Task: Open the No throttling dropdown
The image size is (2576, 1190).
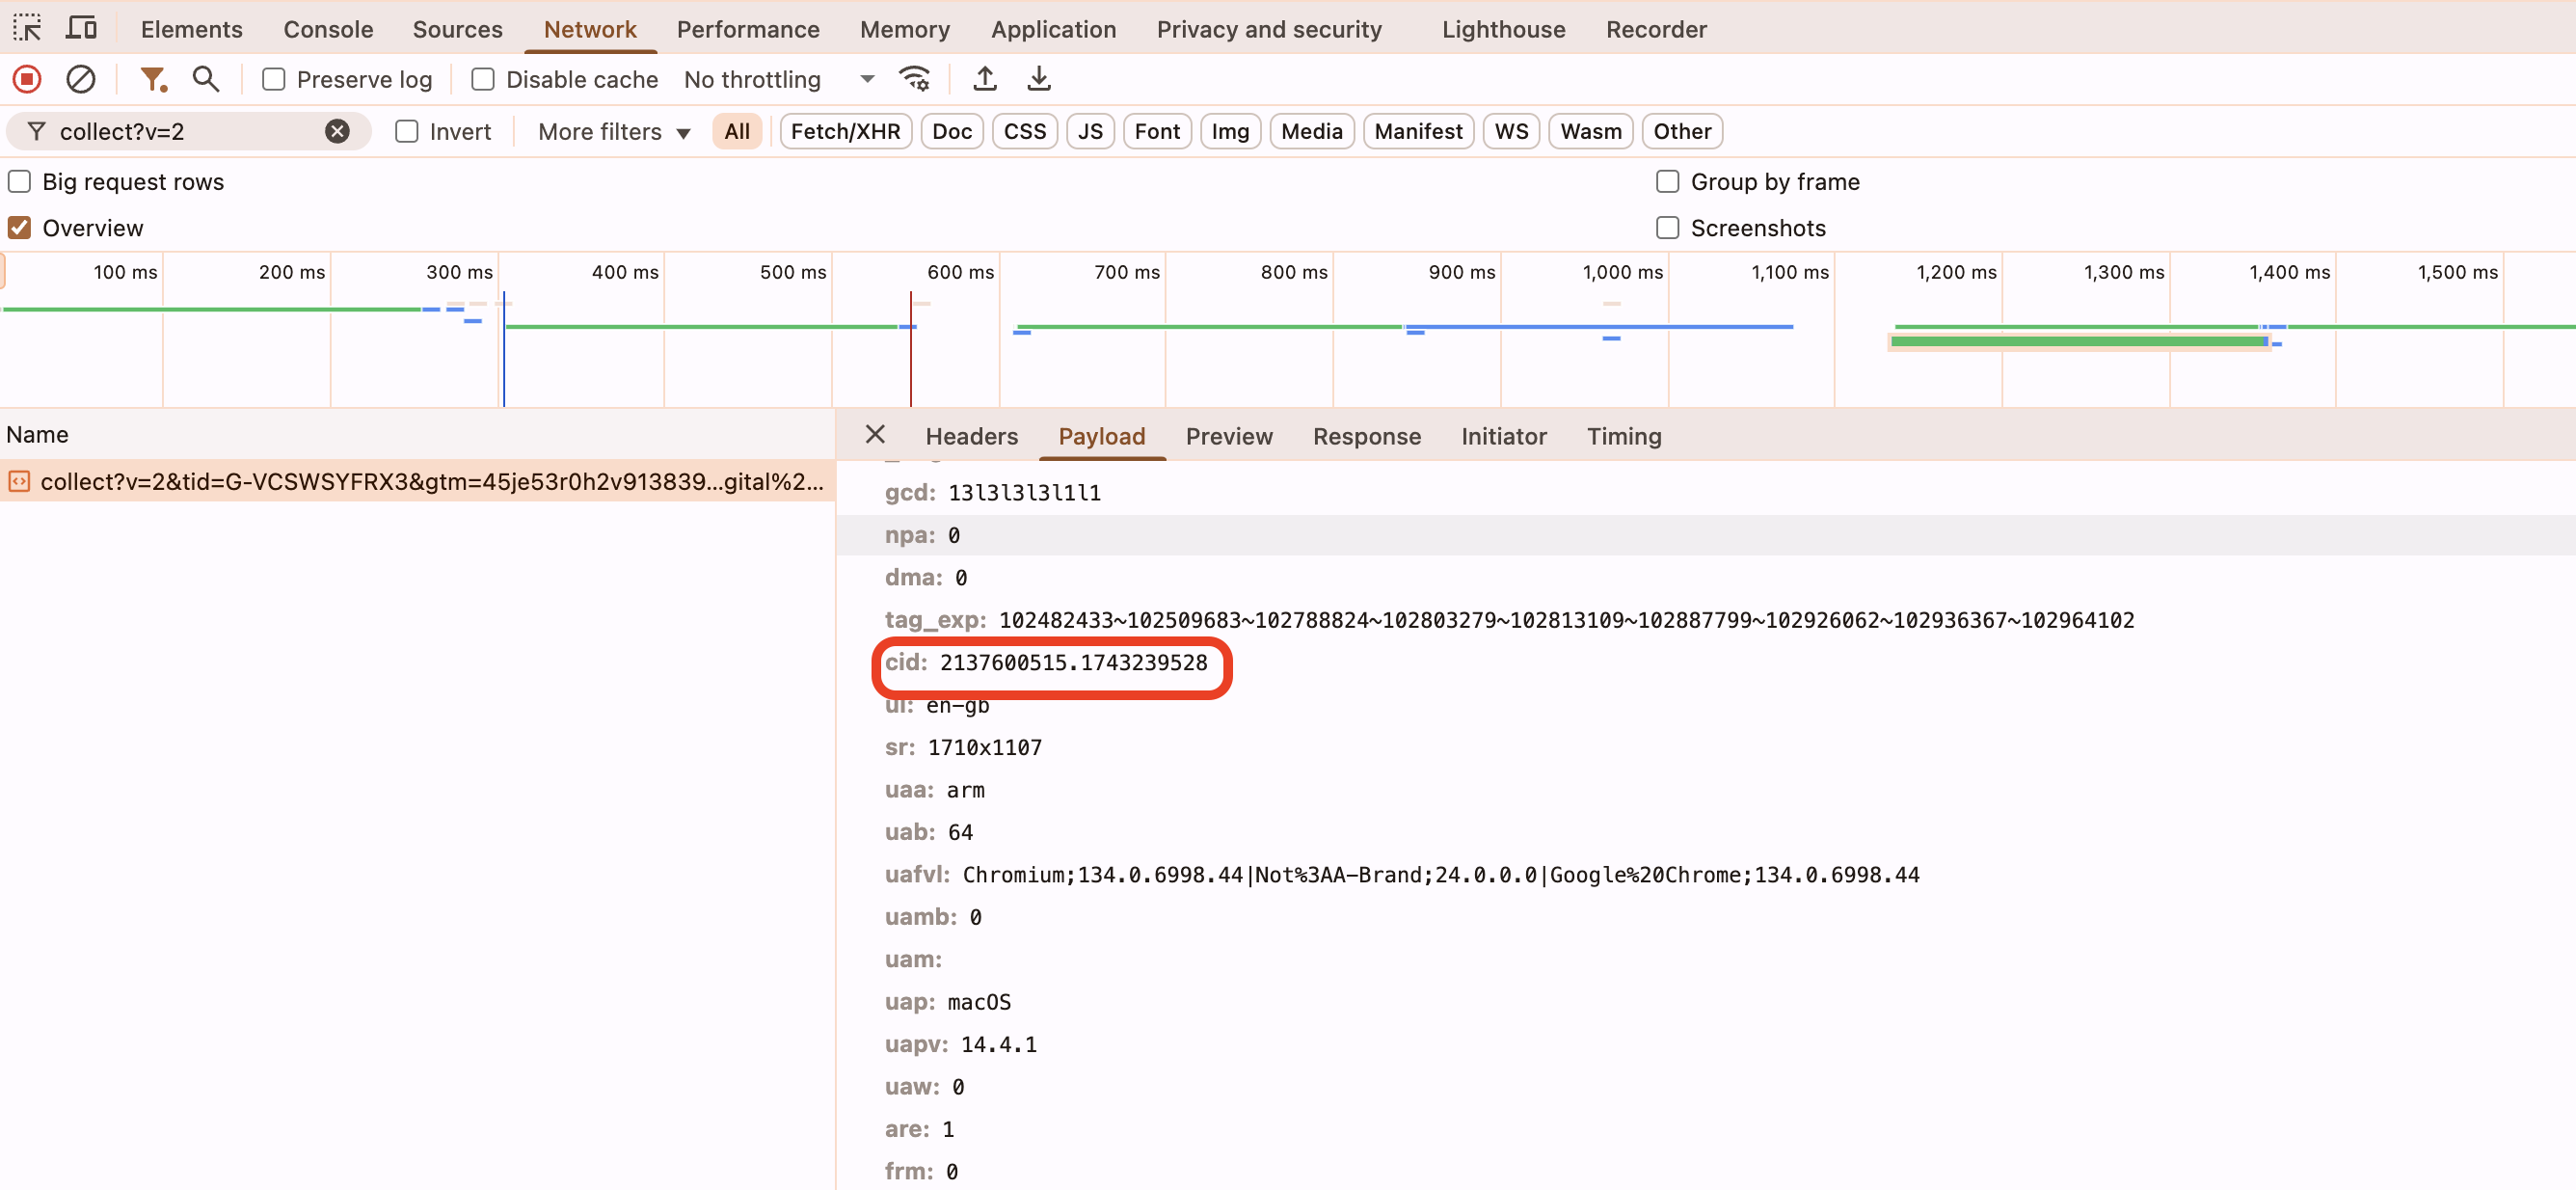Action: coord(779,79)
